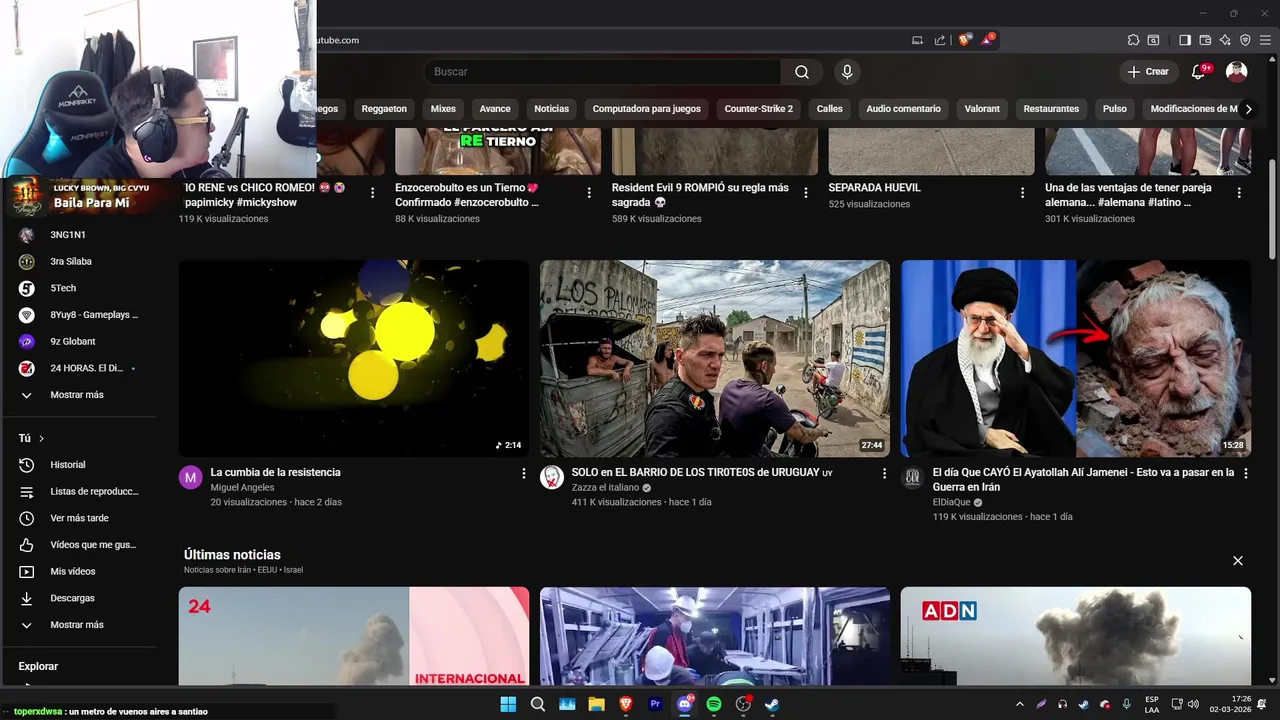
Task: Open the ADN news explosion thumbnail
Action: tap(1076, 636)
